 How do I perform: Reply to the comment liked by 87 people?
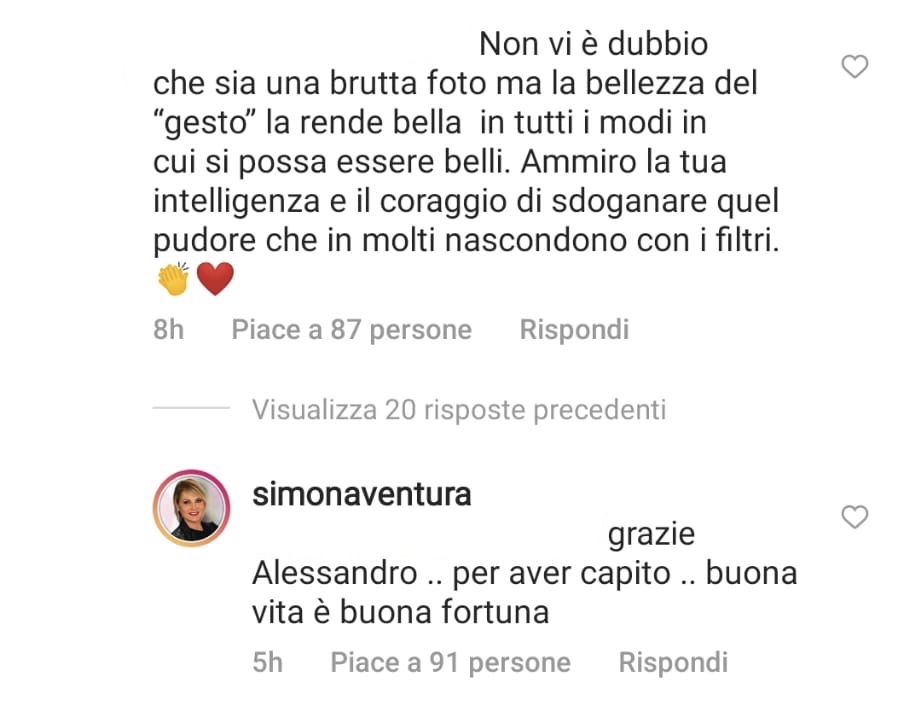coord(574,330)
